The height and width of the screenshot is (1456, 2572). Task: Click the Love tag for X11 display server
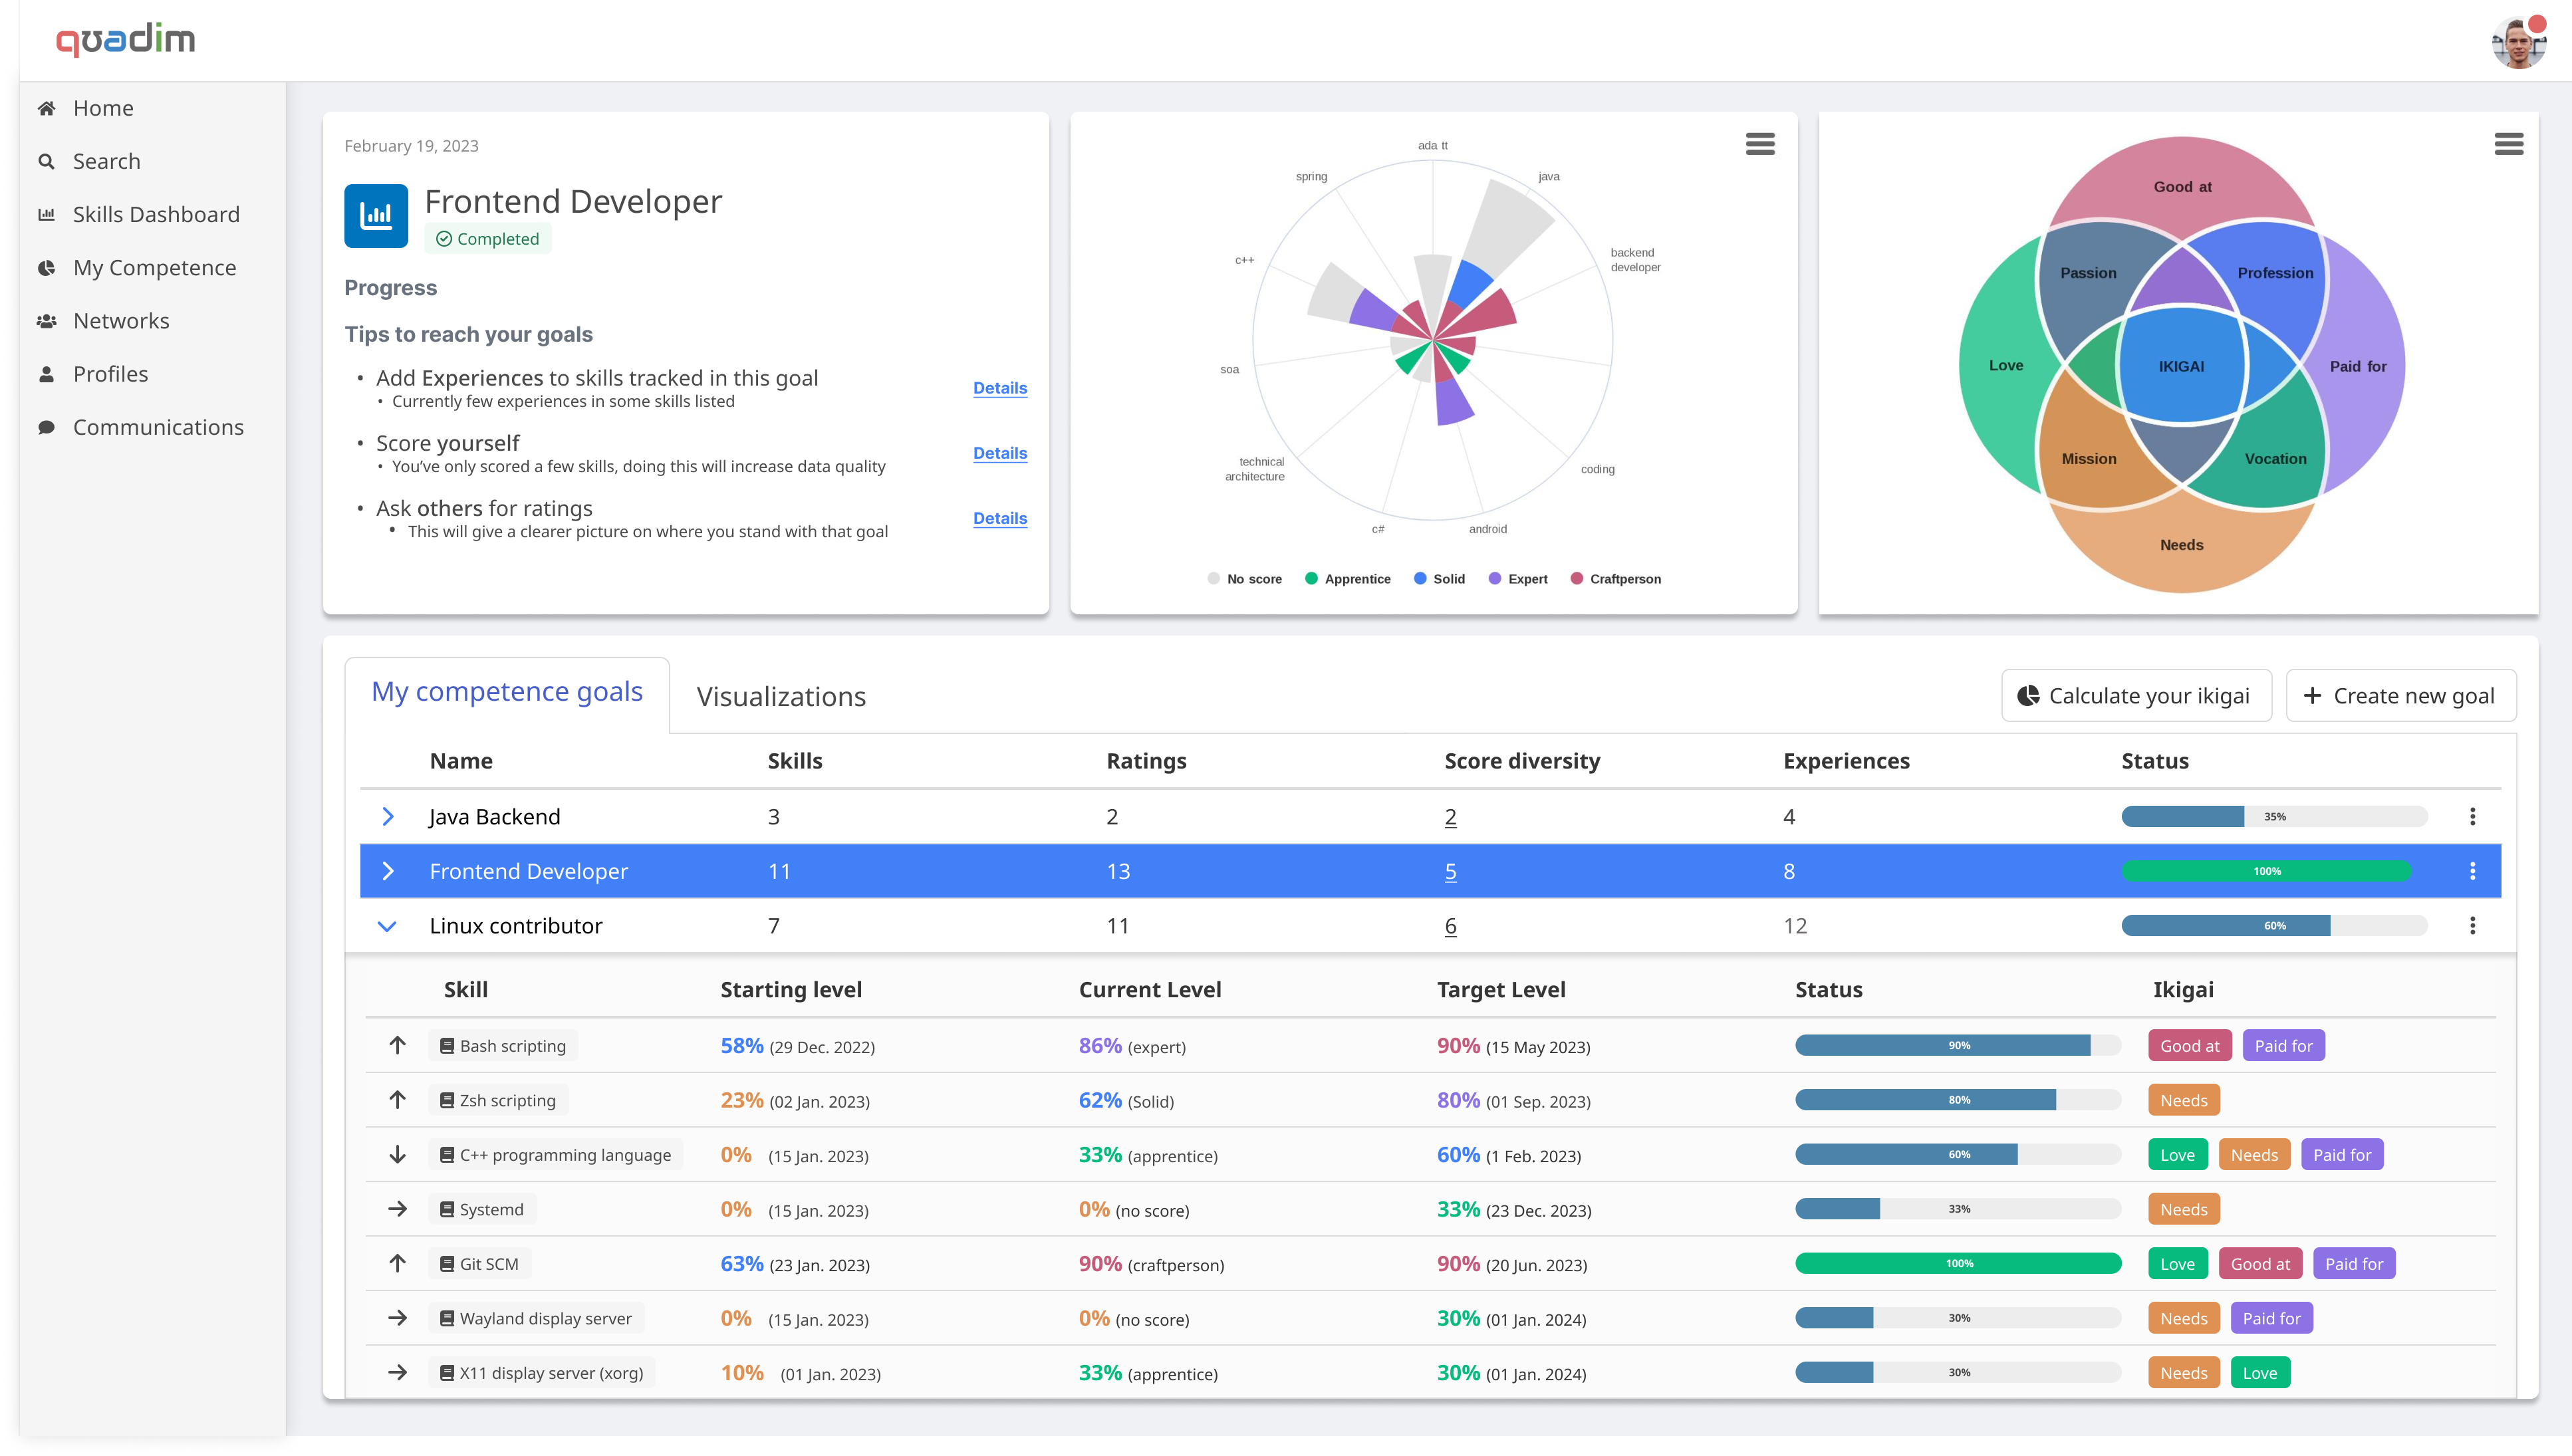point(2259,1373)
